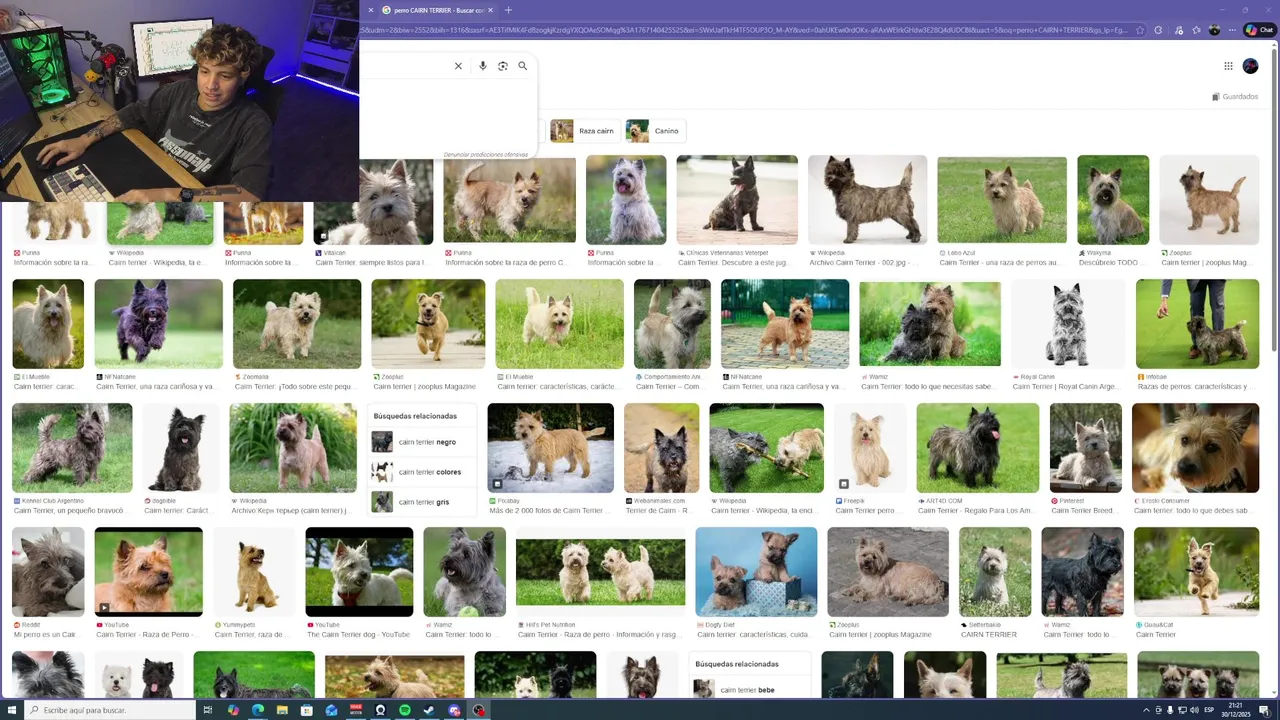Open related search cairn terrier negro
Screen dimensions: 1280x720
421,442
